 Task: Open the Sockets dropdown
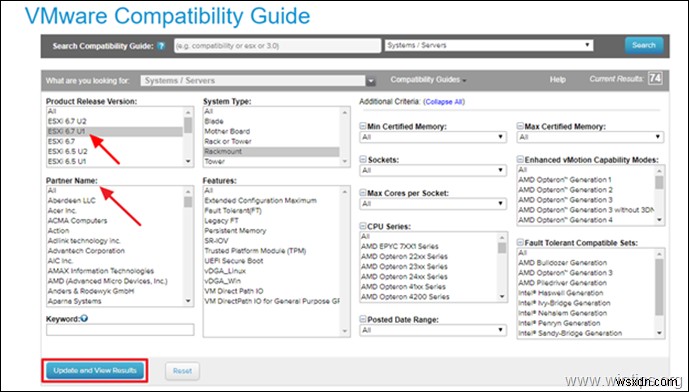tap(433, 171)
